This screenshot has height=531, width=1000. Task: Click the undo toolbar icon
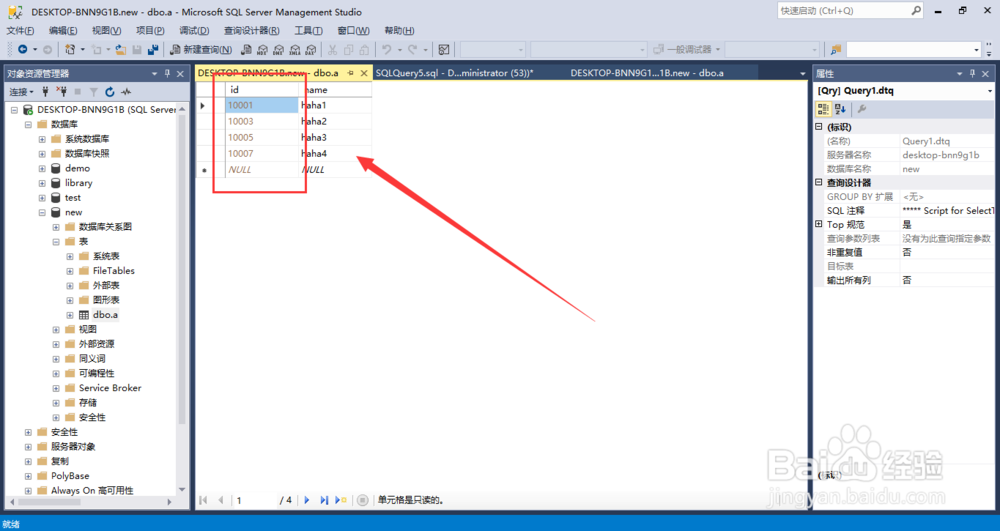point(386,49)
